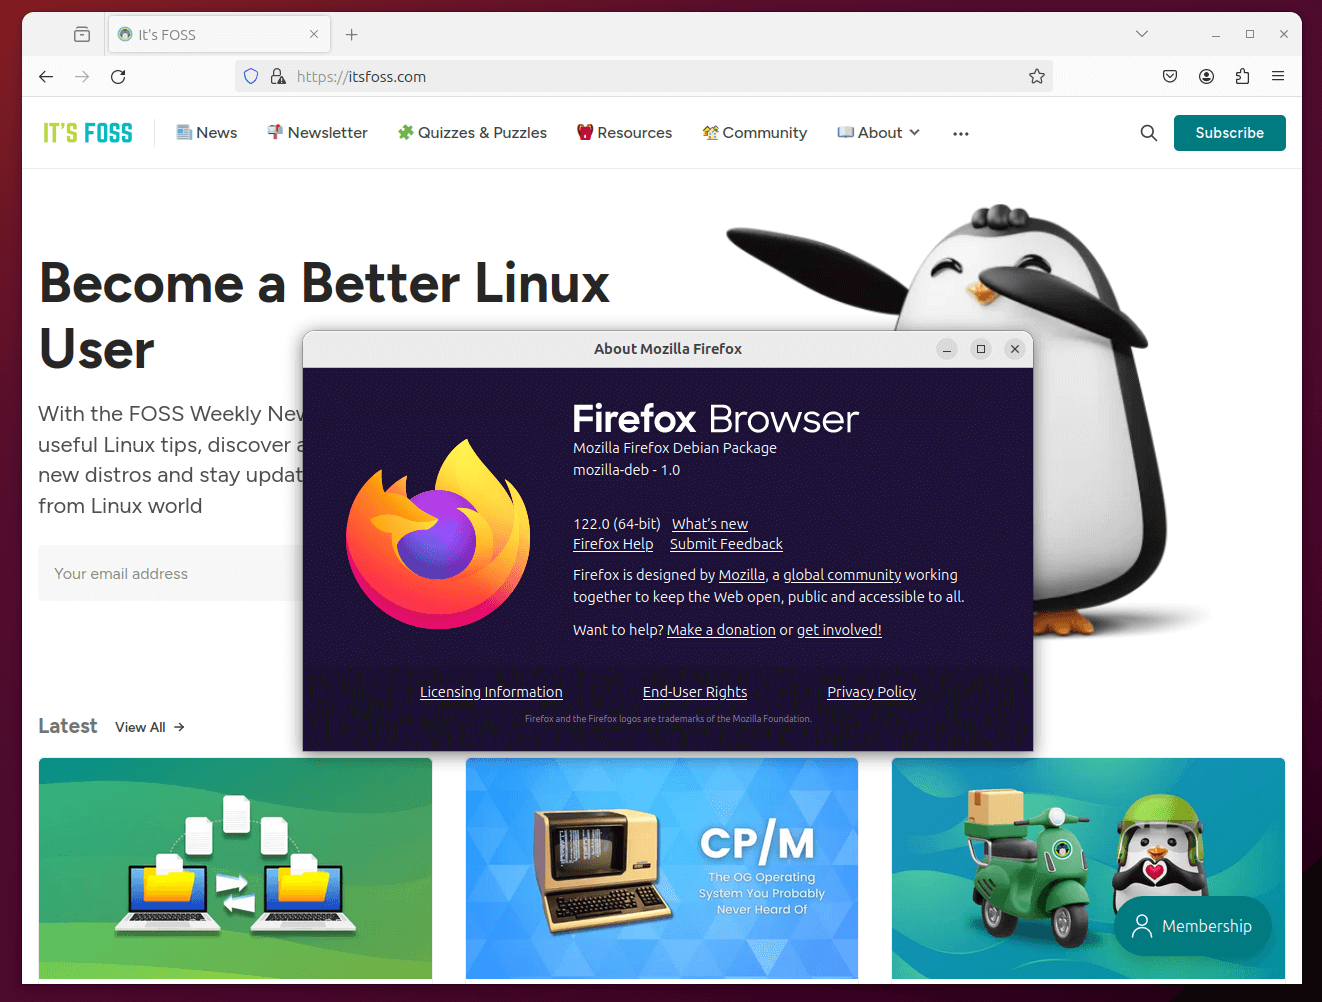1322x1002 pixels.
Task: Open the ellipsis for more navigation items
Action: tap(960, 133)
